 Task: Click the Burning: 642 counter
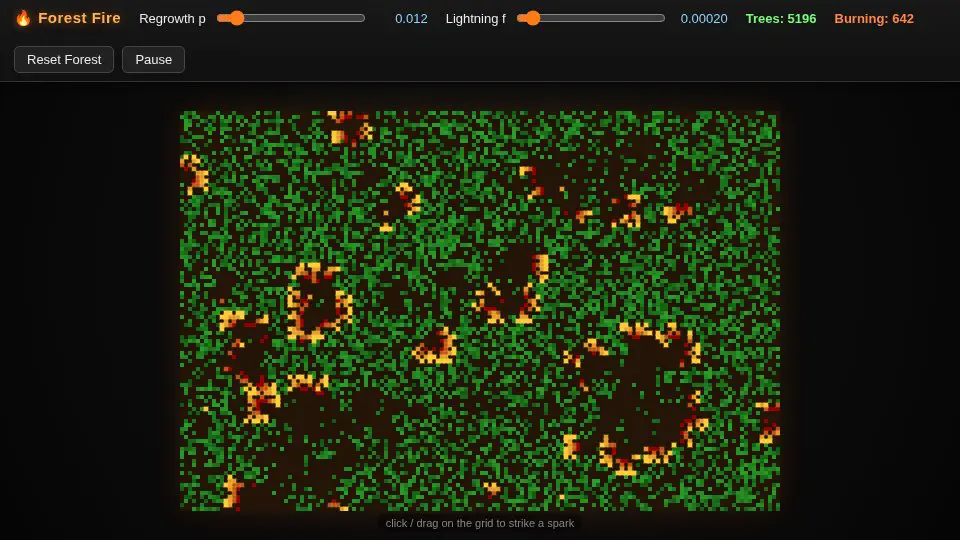(x=874, y=19)
